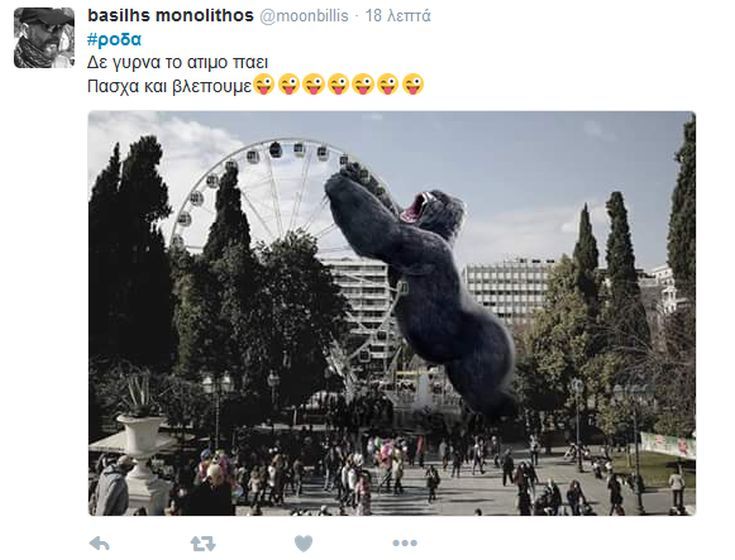The height and width of the screenshot is (560, 735).
Task: Open the display name basilhs monolithos
Action: 171,15
